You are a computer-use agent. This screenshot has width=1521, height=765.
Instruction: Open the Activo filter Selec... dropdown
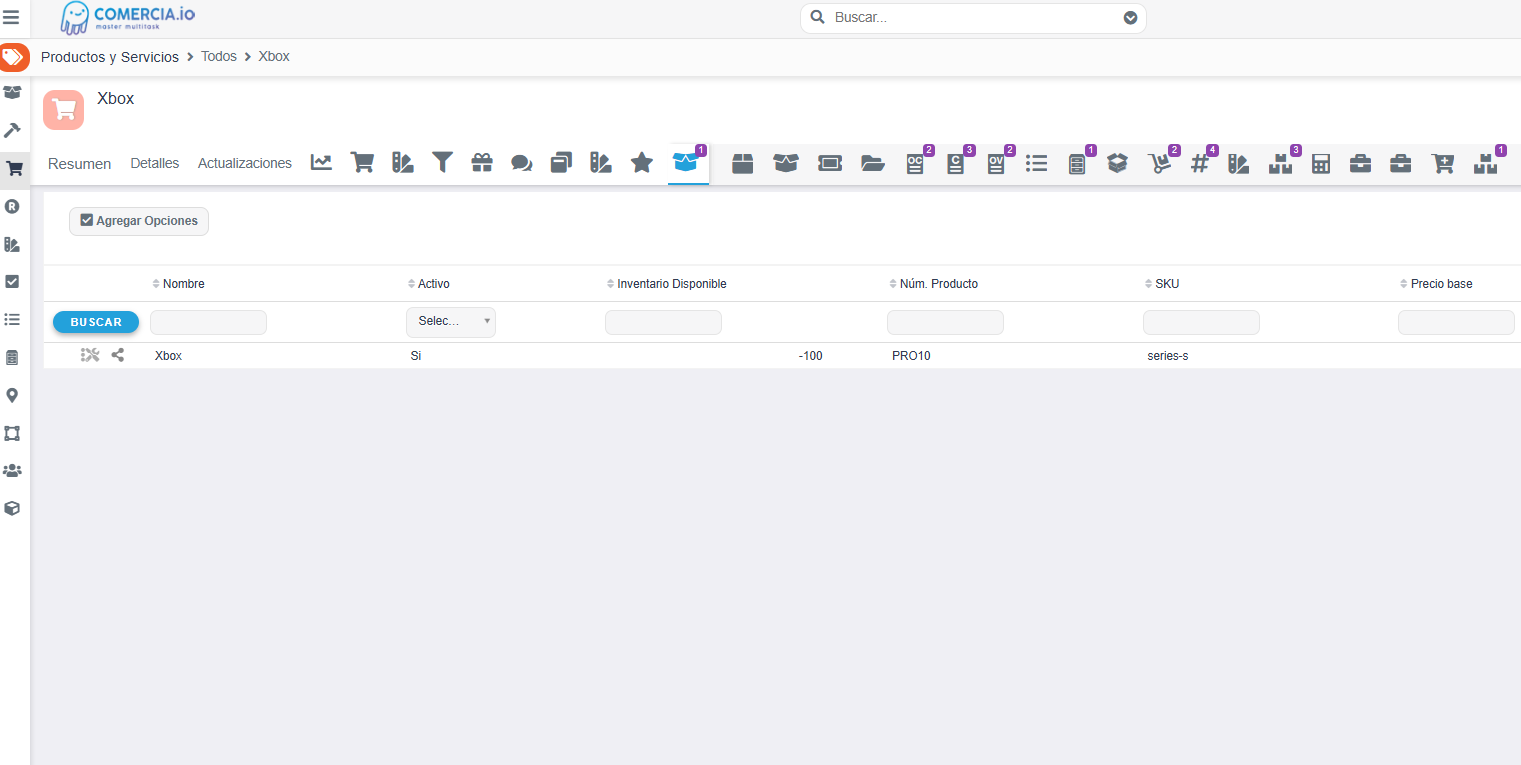[451, 322]
